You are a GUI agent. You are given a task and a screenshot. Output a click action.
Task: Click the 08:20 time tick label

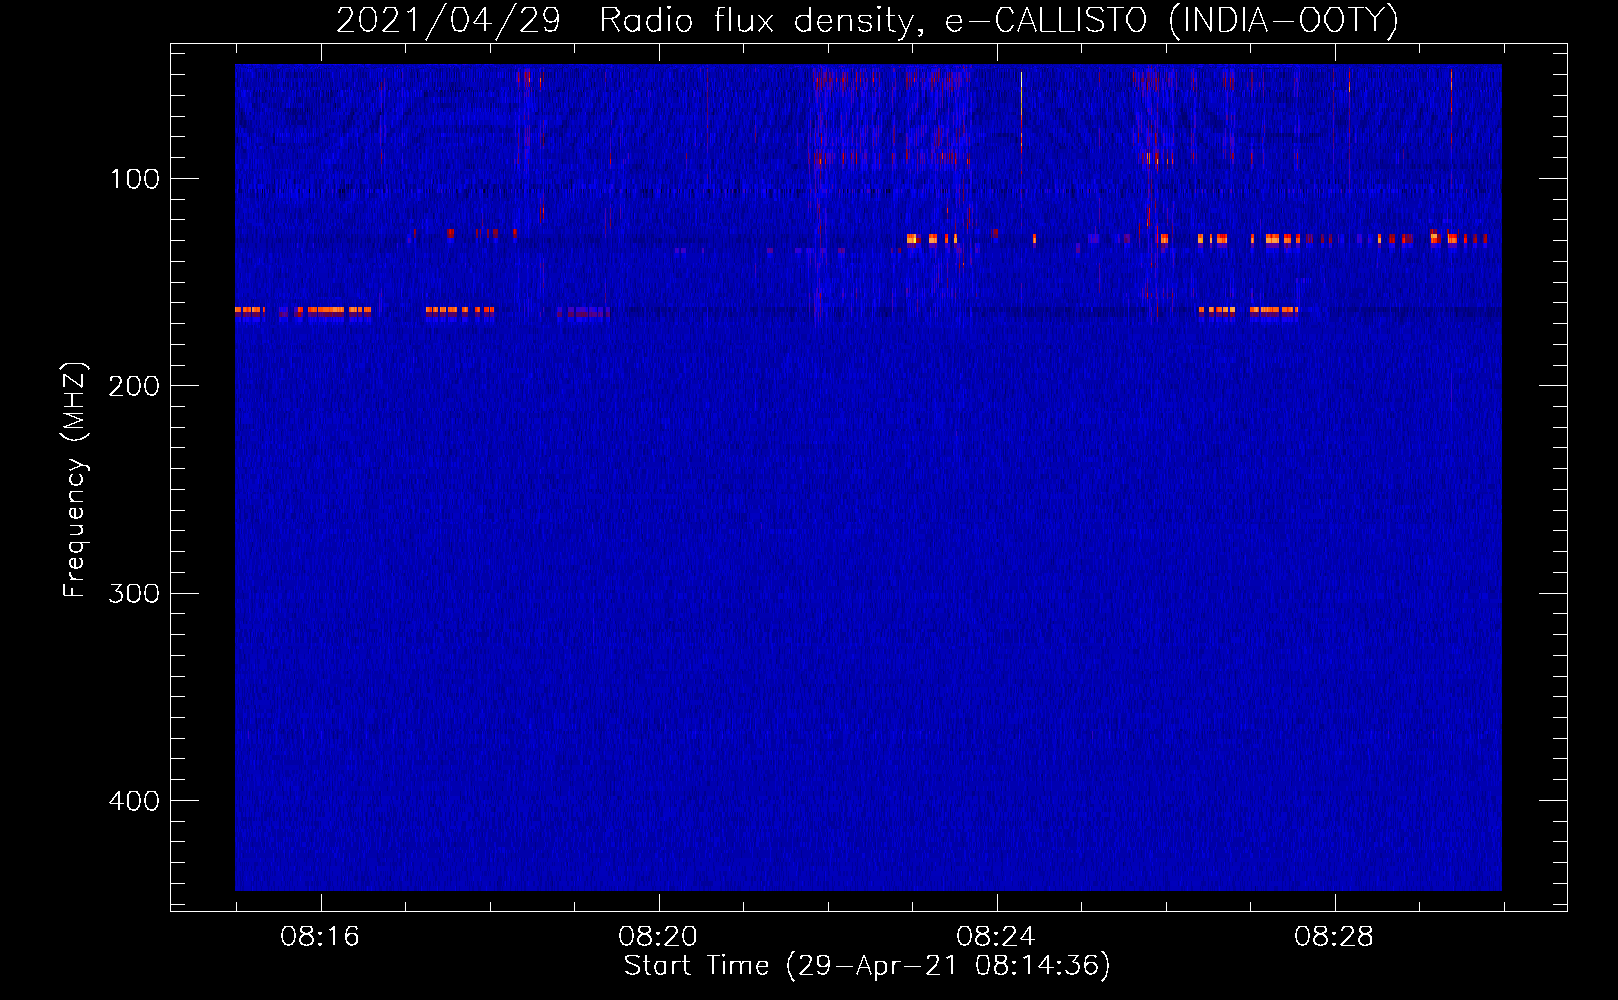[658, 937]
